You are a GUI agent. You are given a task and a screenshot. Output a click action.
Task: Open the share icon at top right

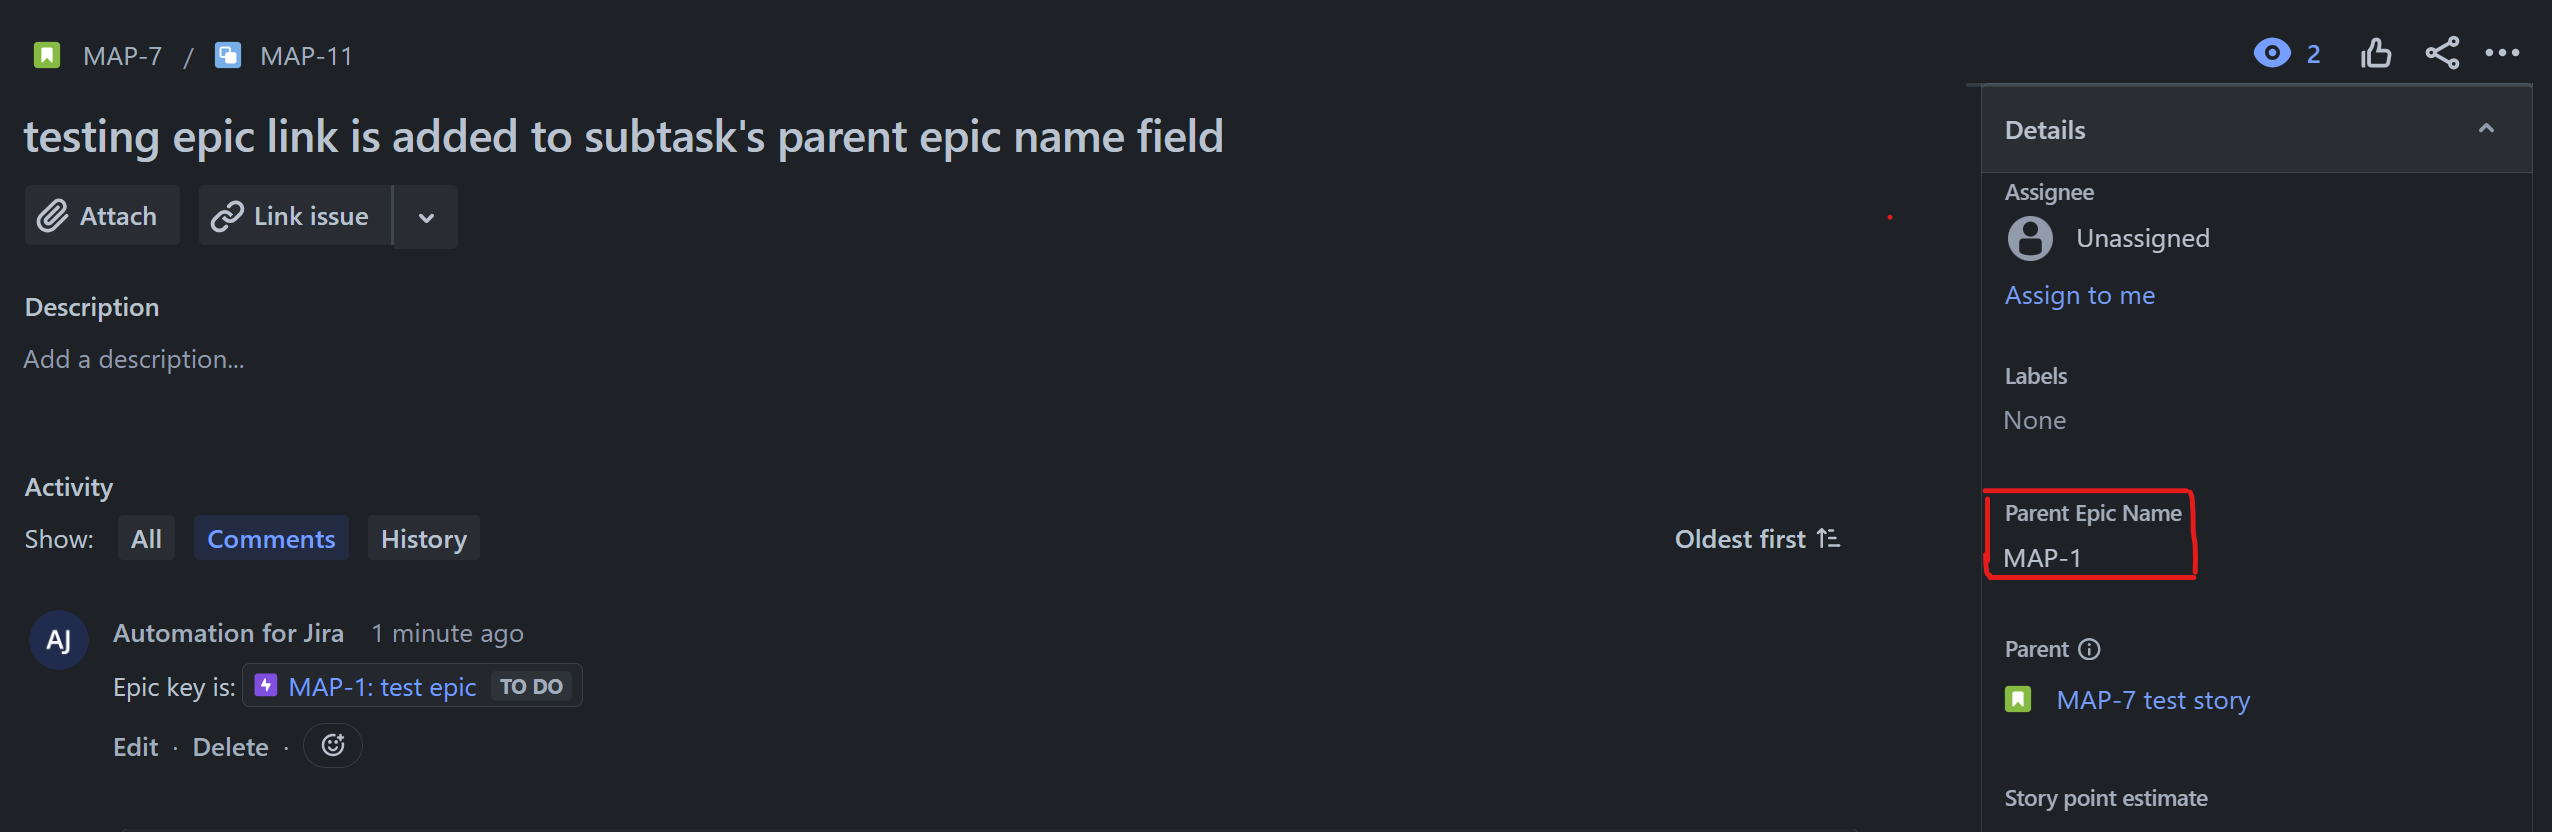[2441, 53]
